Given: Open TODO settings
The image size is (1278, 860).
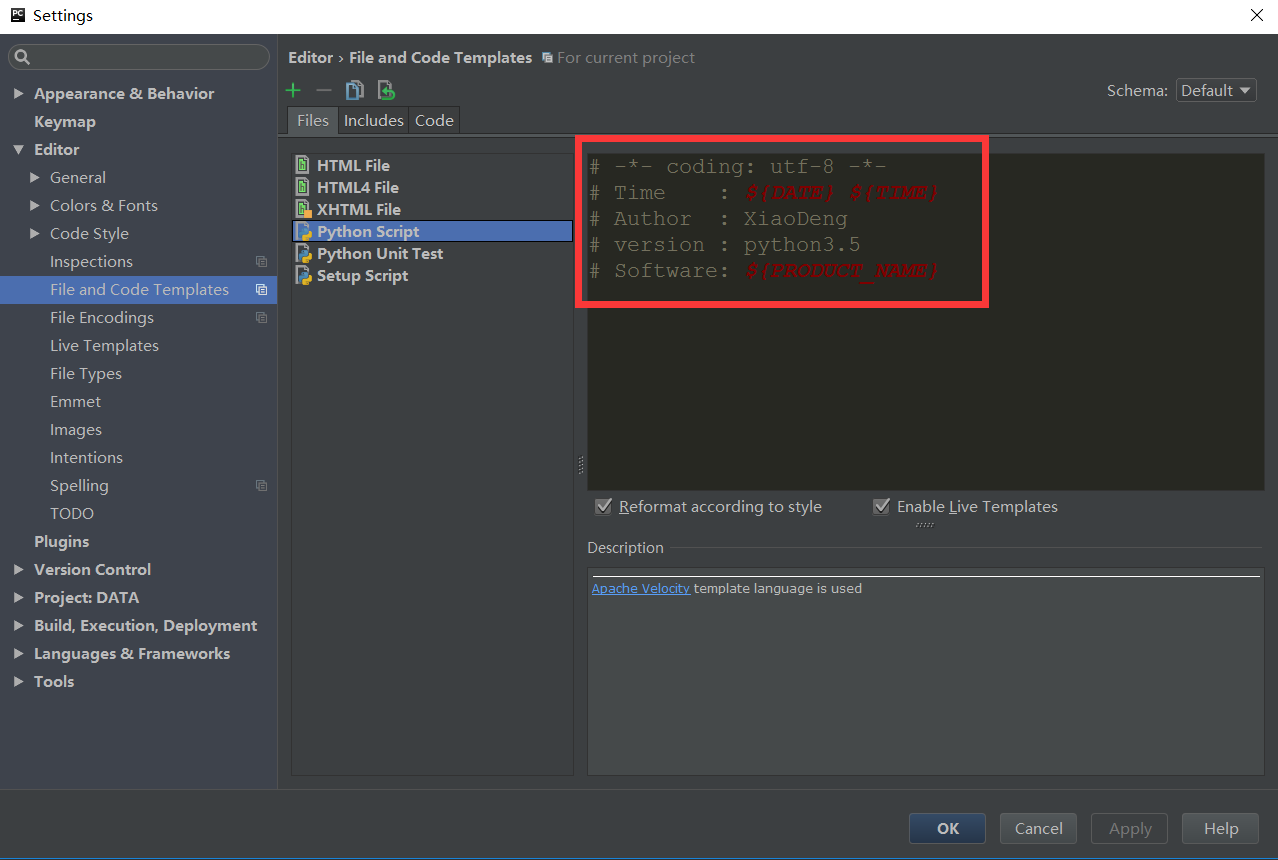Looking at the screenshot, I should click(72, 513).
